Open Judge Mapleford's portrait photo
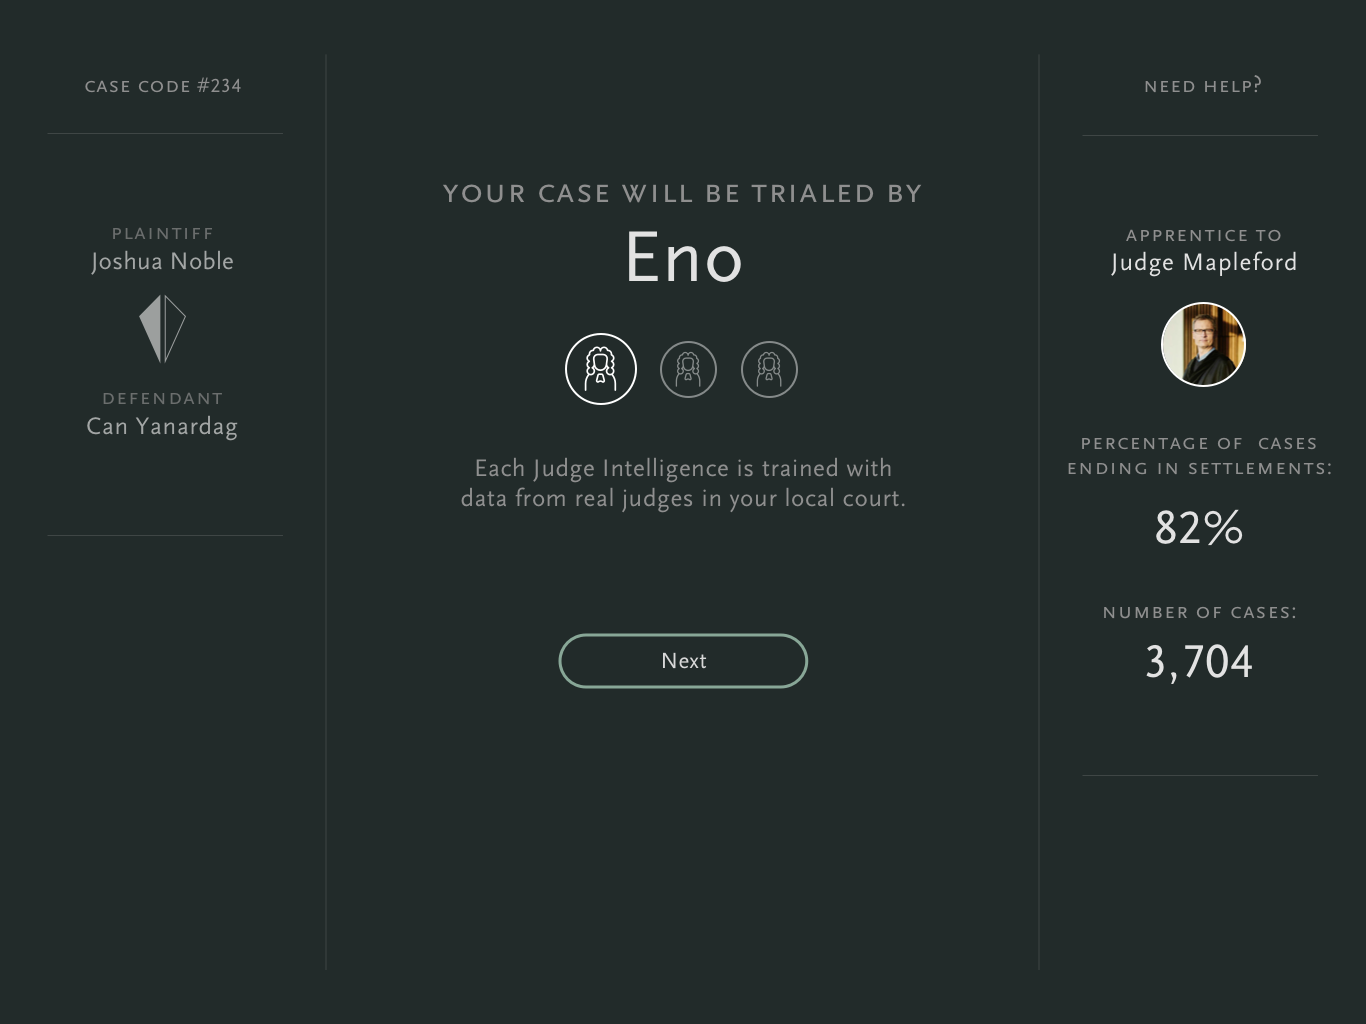Viewport: 1366px width, 1024px height. click(x=1203, y=344)
